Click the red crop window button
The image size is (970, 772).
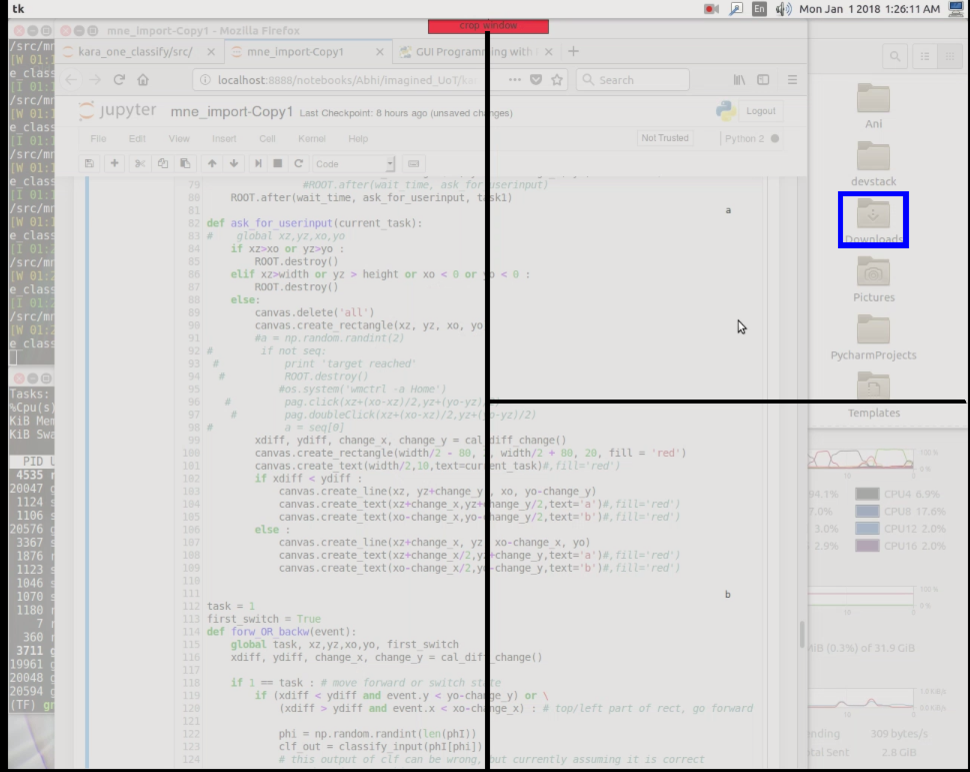coord(488,26)
